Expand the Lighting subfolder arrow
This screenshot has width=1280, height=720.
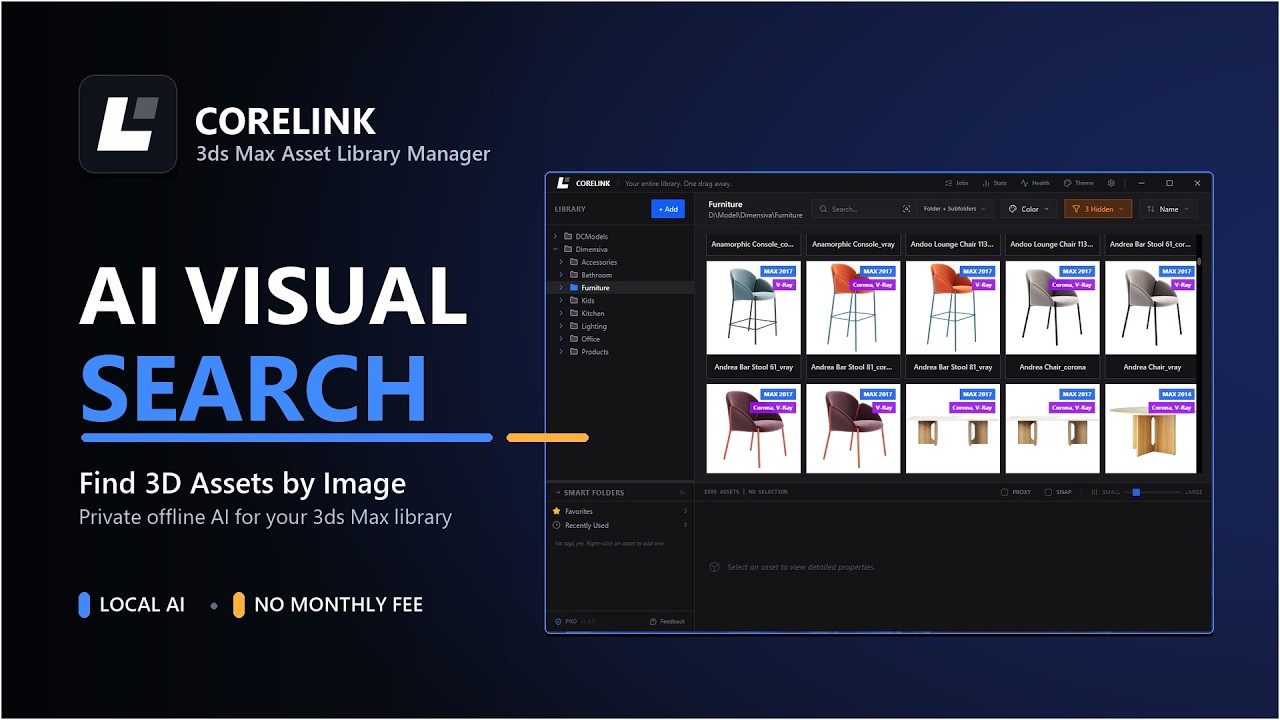click(562, 326)
